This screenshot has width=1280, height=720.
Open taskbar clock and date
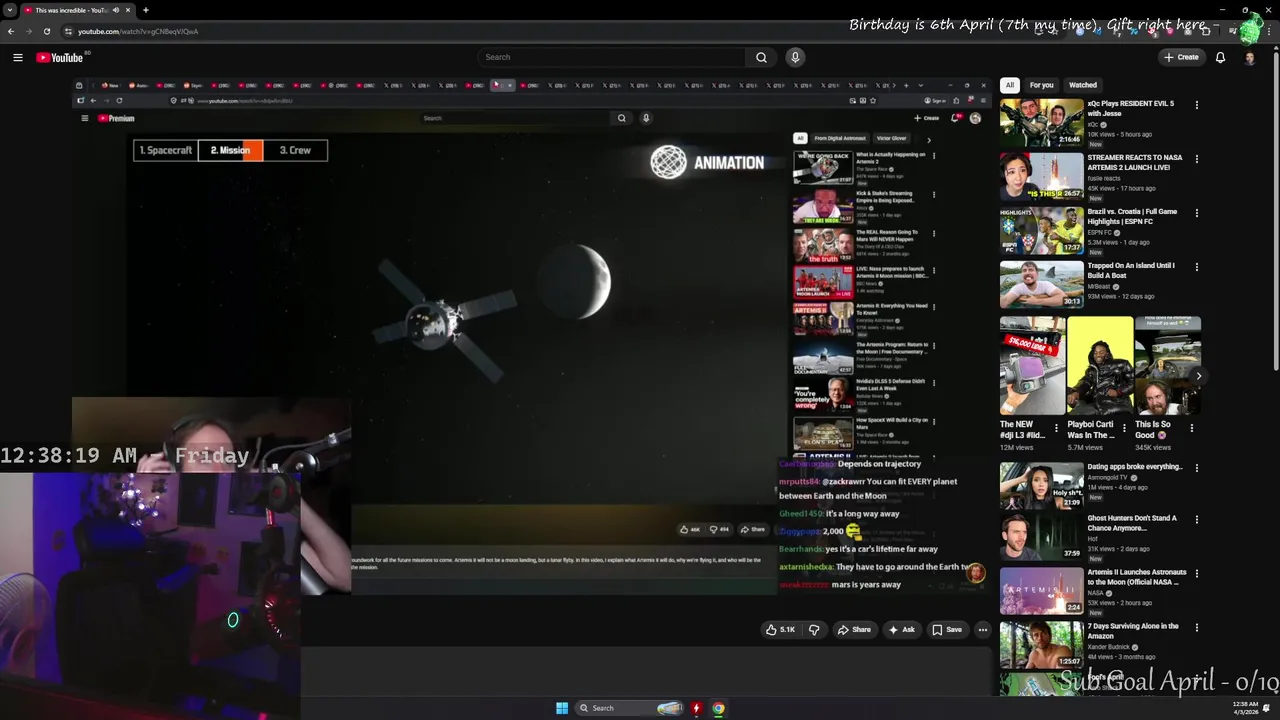[x=1245, y=708]
